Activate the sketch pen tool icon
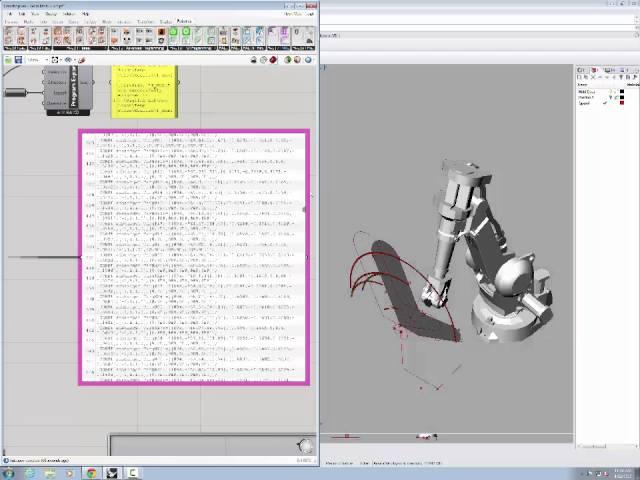This screenshot has height=480, width=640. click(81, 60)
